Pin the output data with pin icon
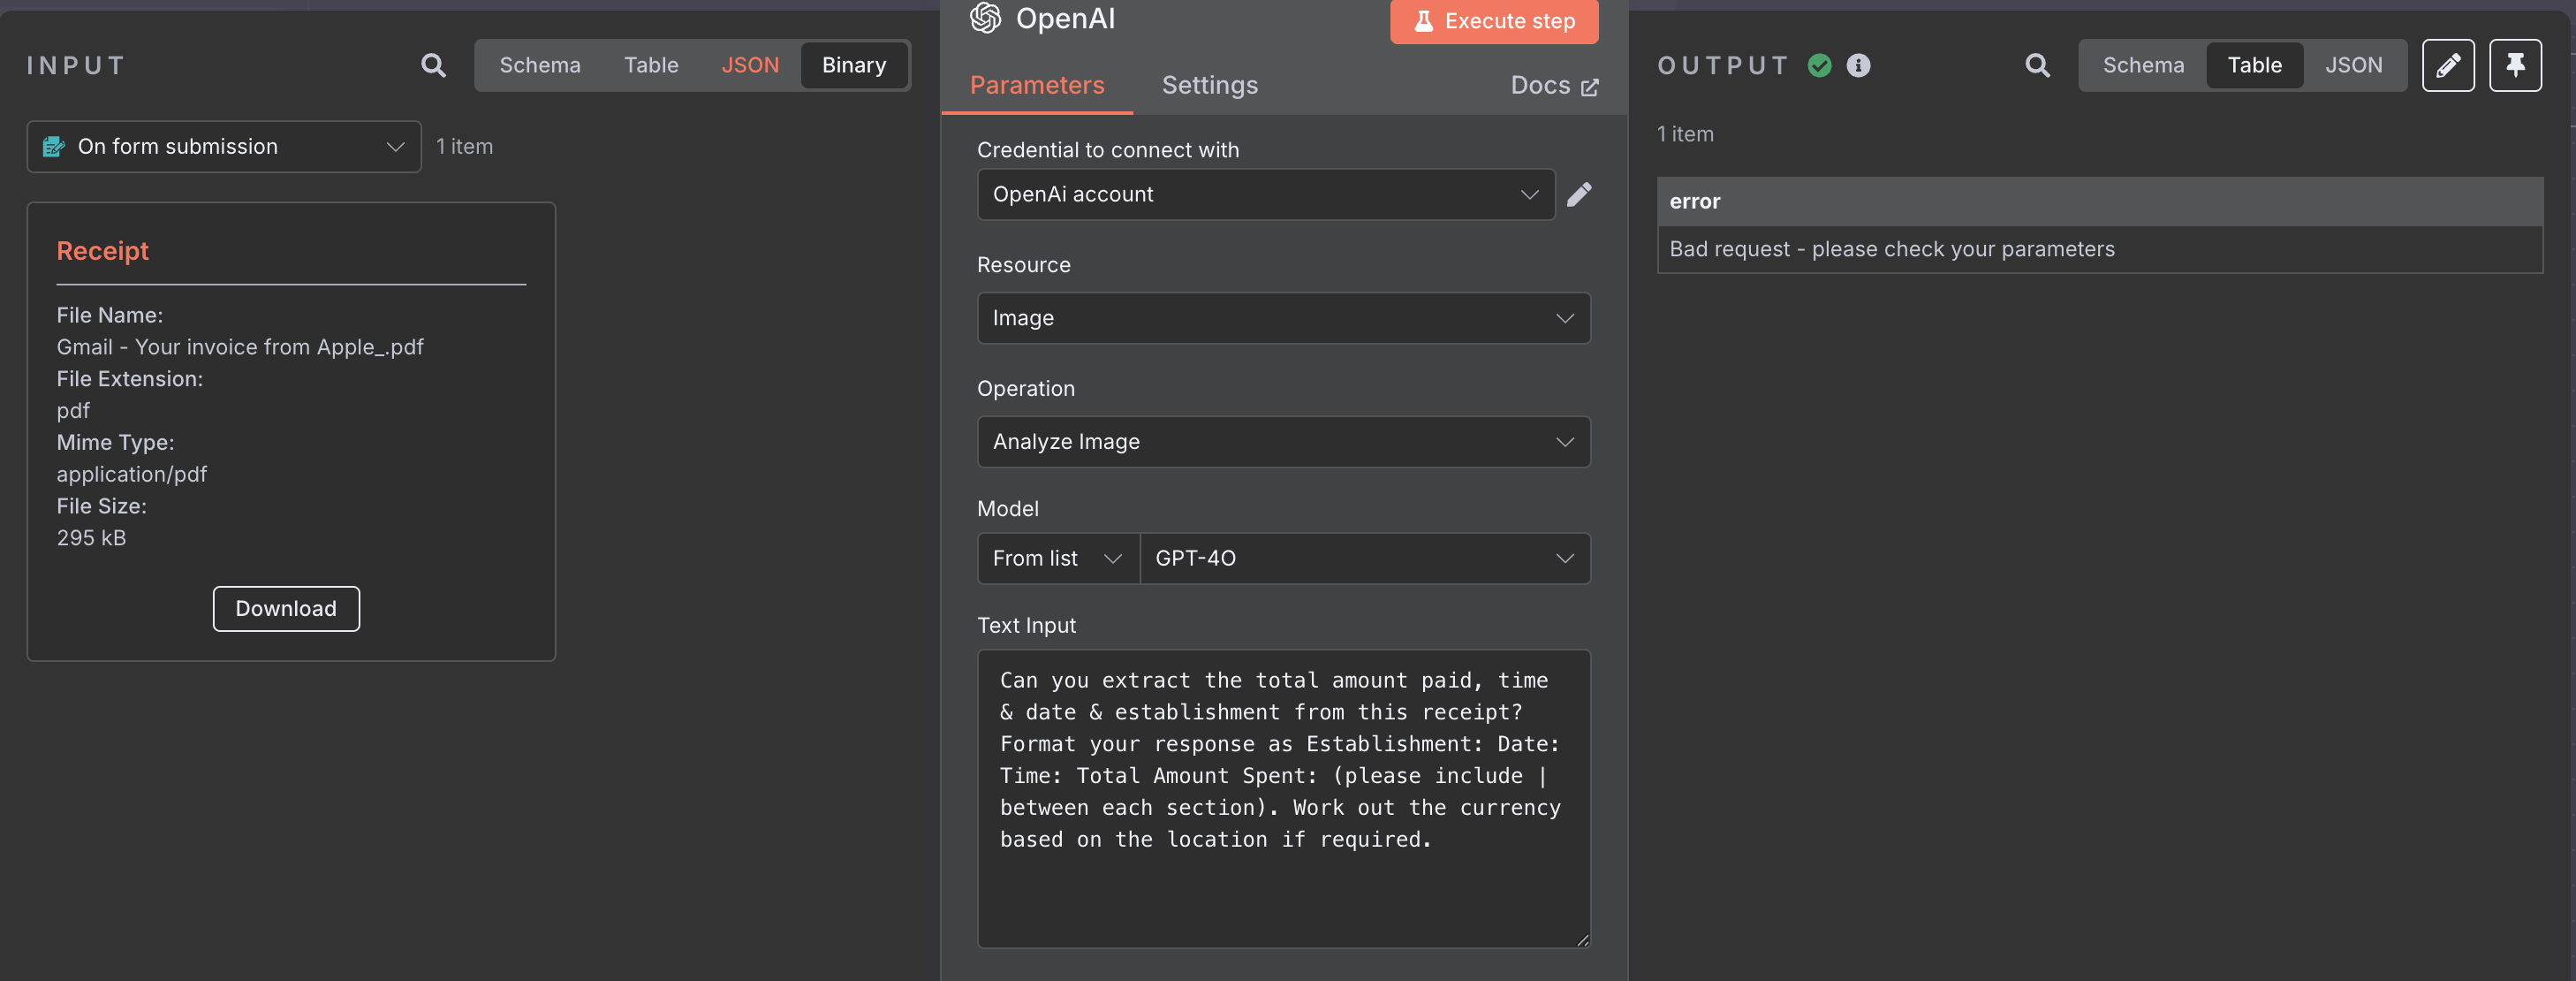Screen dimensions: 2576x981 pyautogui.click(x=2514, y=66)
